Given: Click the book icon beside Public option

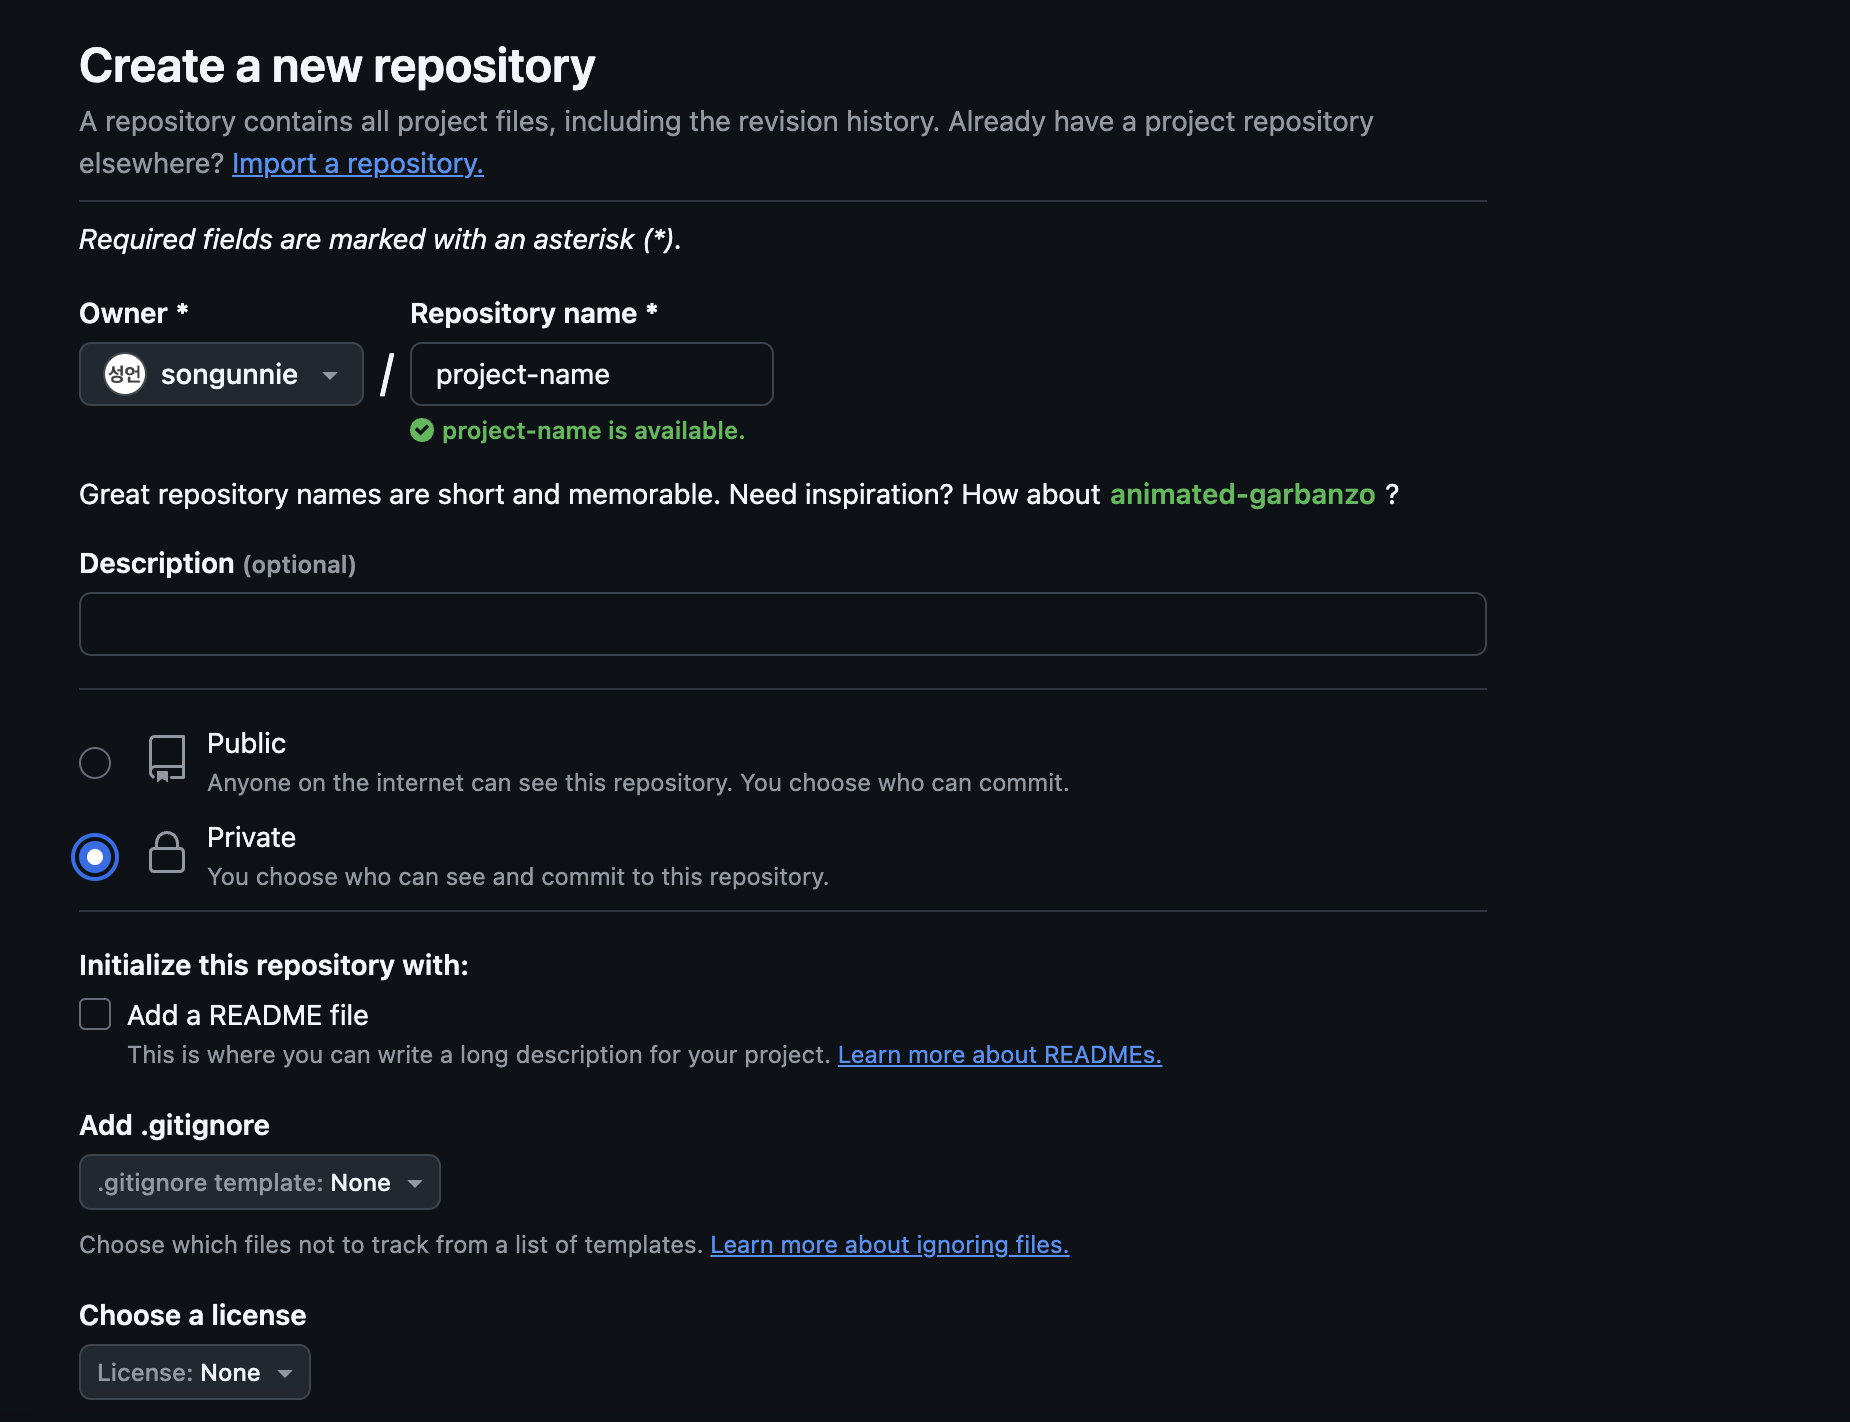Looking at the screenshot, I should tap(166, 760).
